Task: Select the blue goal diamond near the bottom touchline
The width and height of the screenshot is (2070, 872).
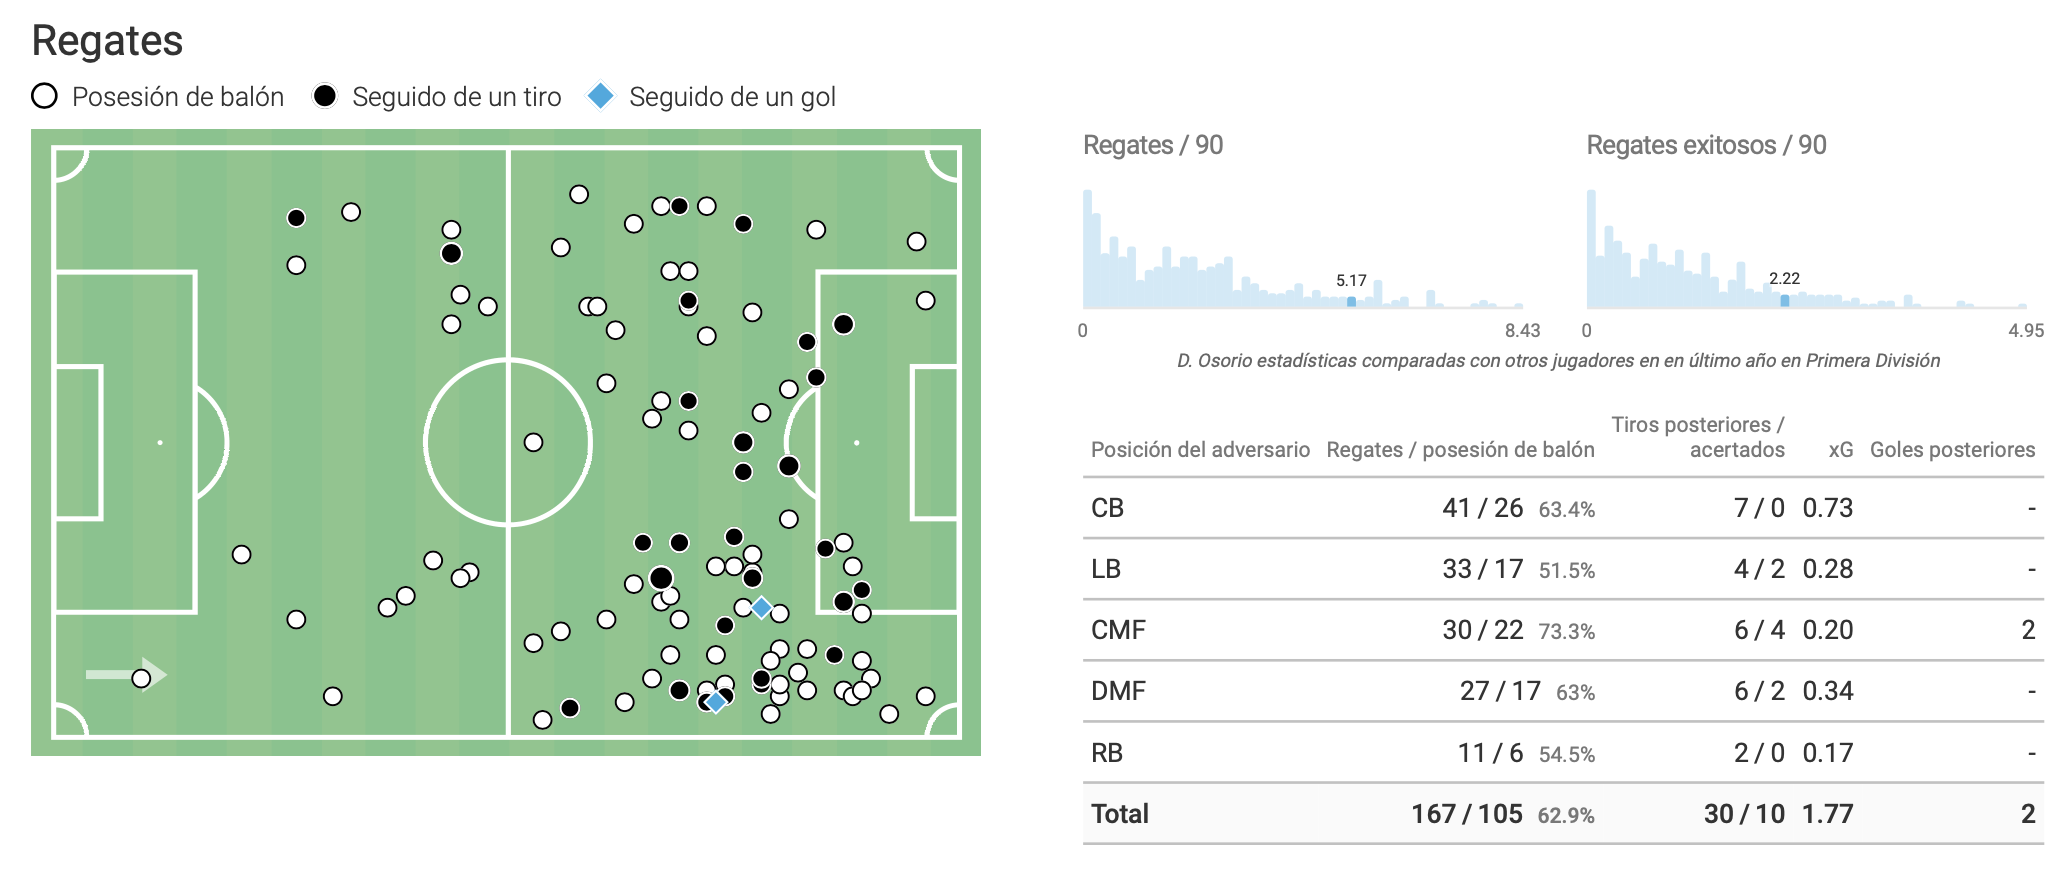Action: coord(715,702)
